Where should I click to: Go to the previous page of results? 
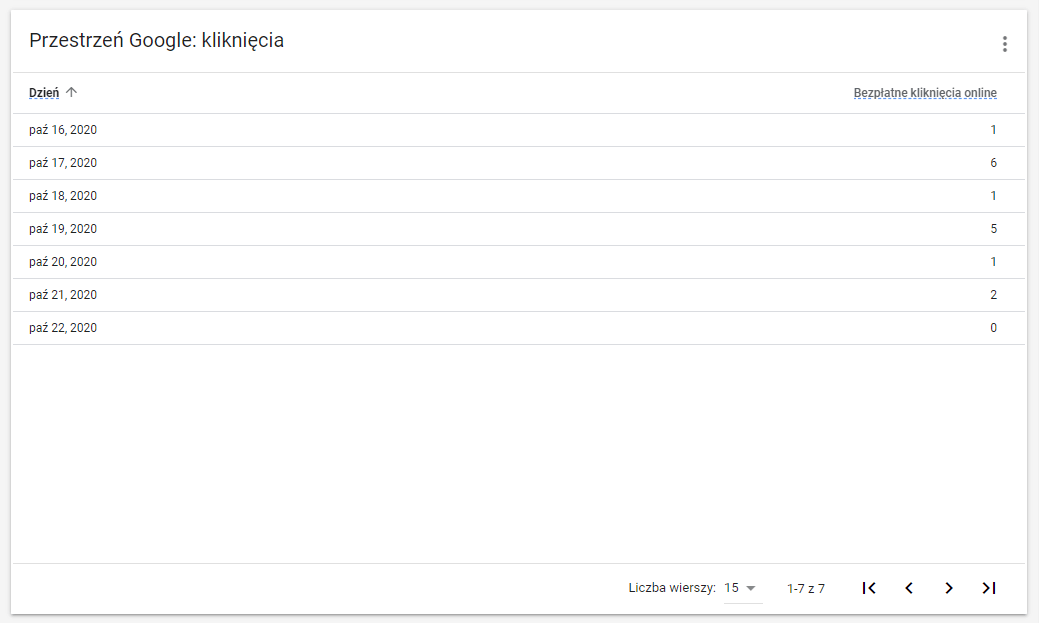[909, 588]
